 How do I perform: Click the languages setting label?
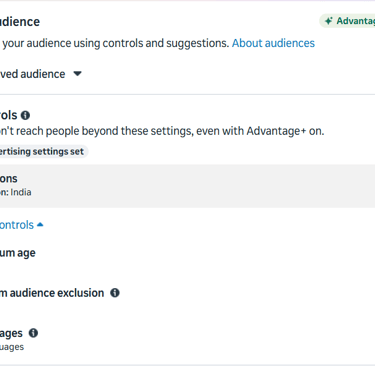tap(11, 333)
